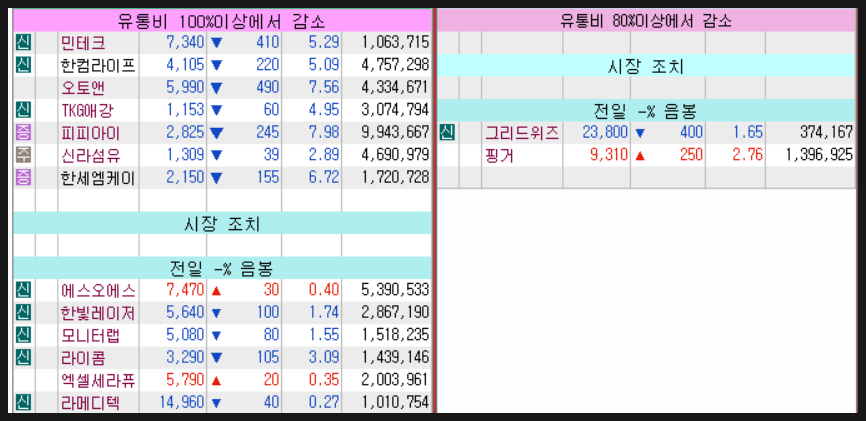This screenshot has height=421, width=866.
Task: Click the up arrow in 핑거 row
Action: pyautogui.click(x=640, y=156)
